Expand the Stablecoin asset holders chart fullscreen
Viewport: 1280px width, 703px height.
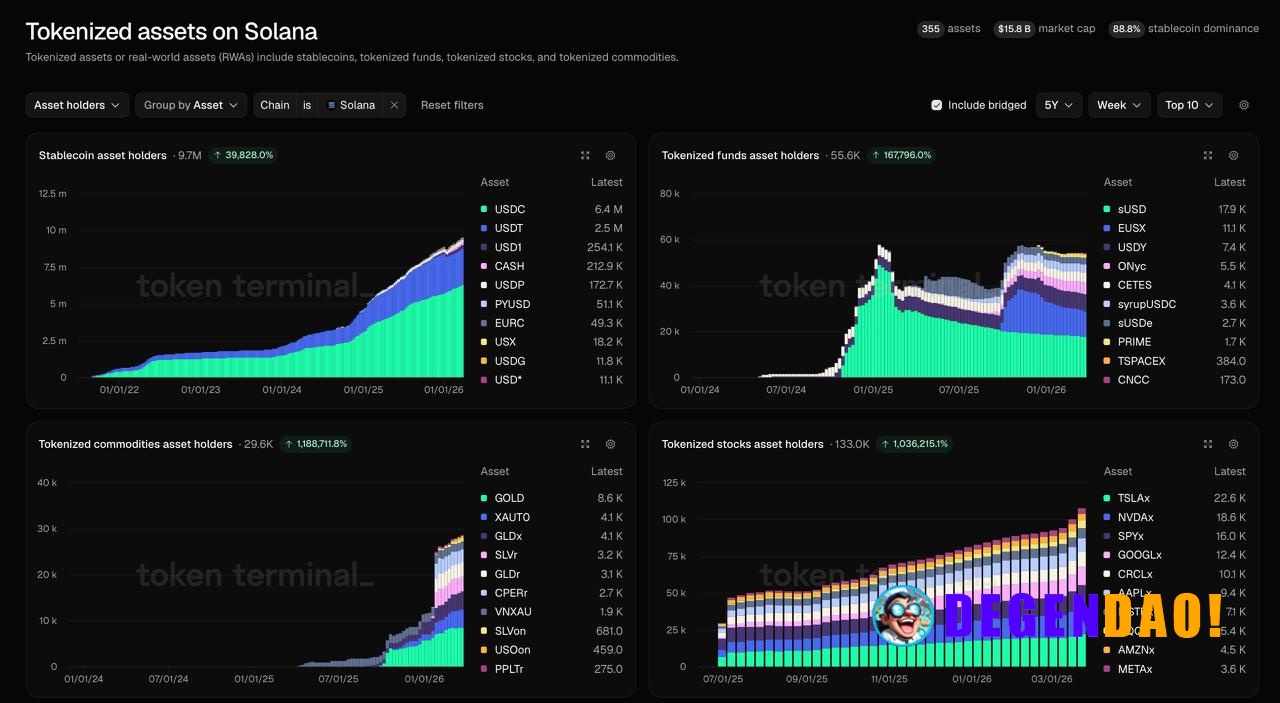(x=585, y=155)
